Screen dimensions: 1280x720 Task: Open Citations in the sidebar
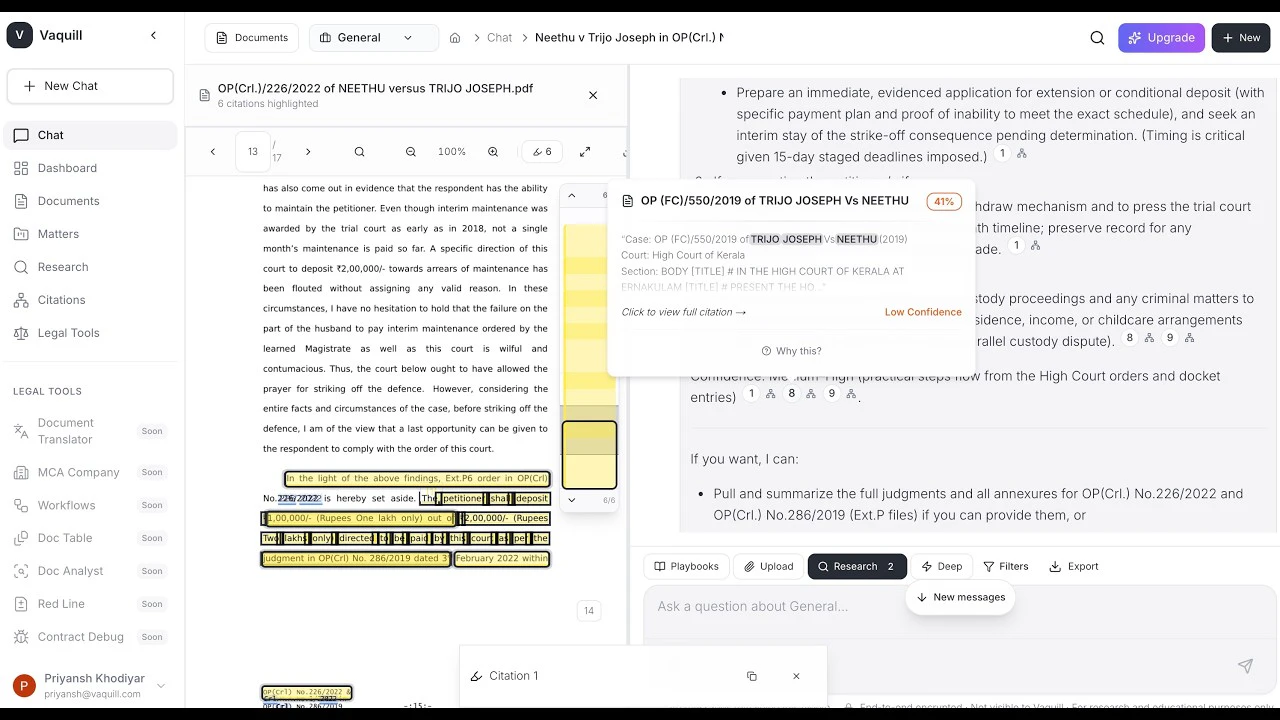92,300
